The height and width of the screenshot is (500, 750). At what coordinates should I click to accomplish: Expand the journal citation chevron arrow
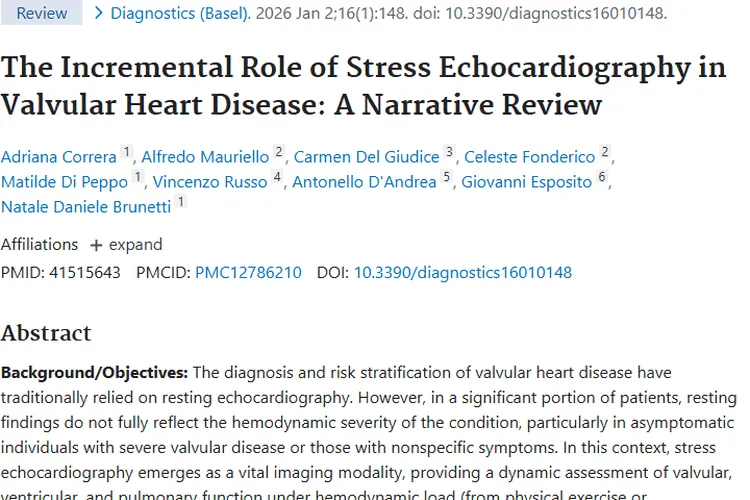tap(98, 13)
